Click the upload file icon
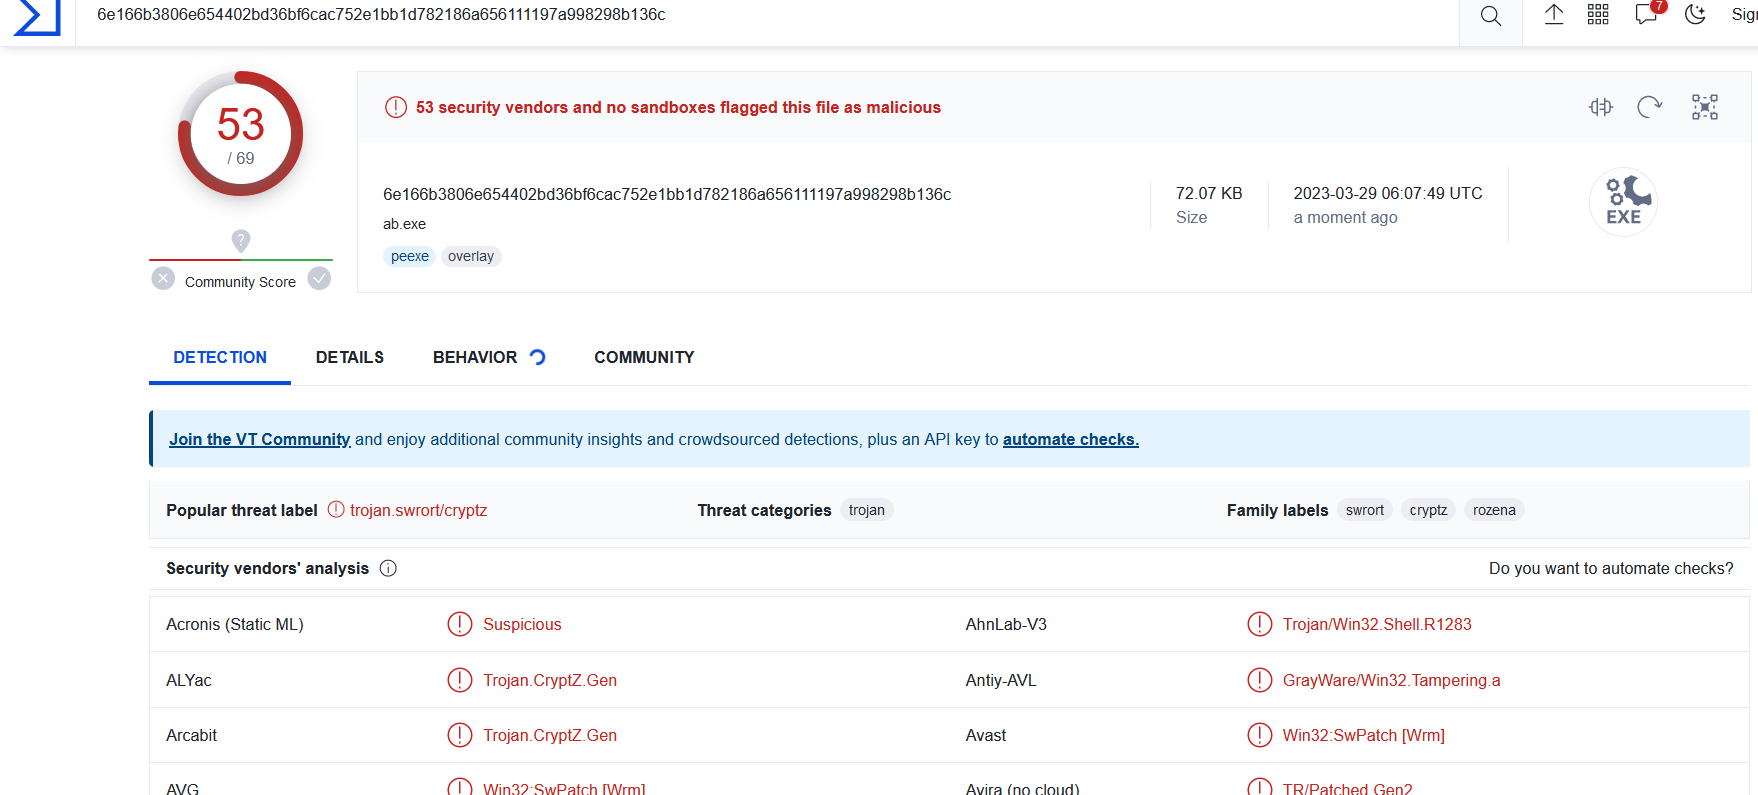Viewport: 1758px width, 795px height. click(x=1553, y=14)
